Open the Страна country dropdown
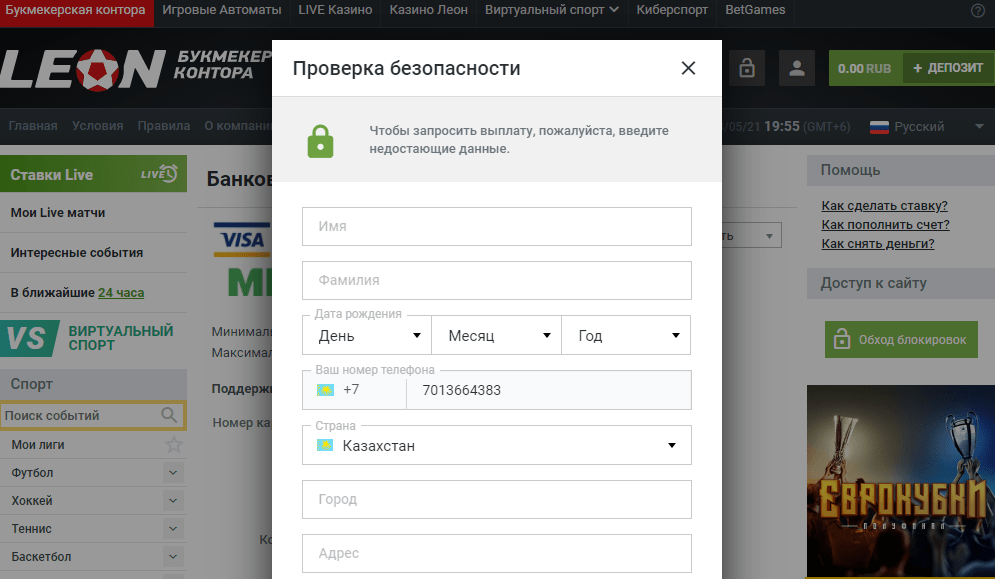This screenshot has height=579, width=995. click(496, 445)
